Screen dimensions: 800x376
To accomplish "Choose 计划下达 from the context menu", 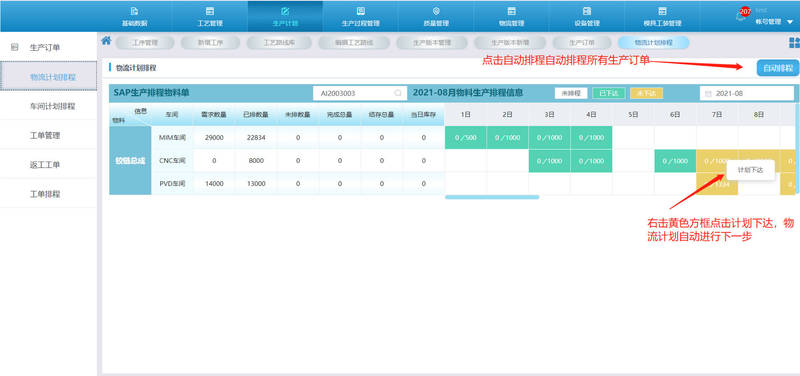I will (x=751, y=170).
